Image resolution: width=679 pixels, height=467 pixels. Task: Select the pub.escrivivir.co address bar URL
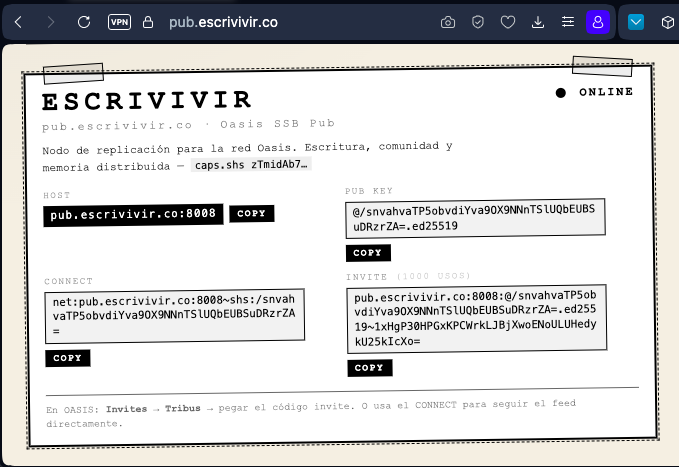[223, 23]
